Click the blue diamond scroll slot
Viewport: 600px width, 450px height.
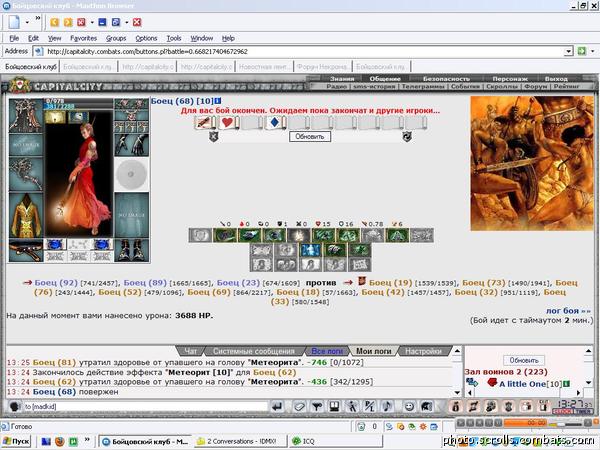tap(274, 122)
